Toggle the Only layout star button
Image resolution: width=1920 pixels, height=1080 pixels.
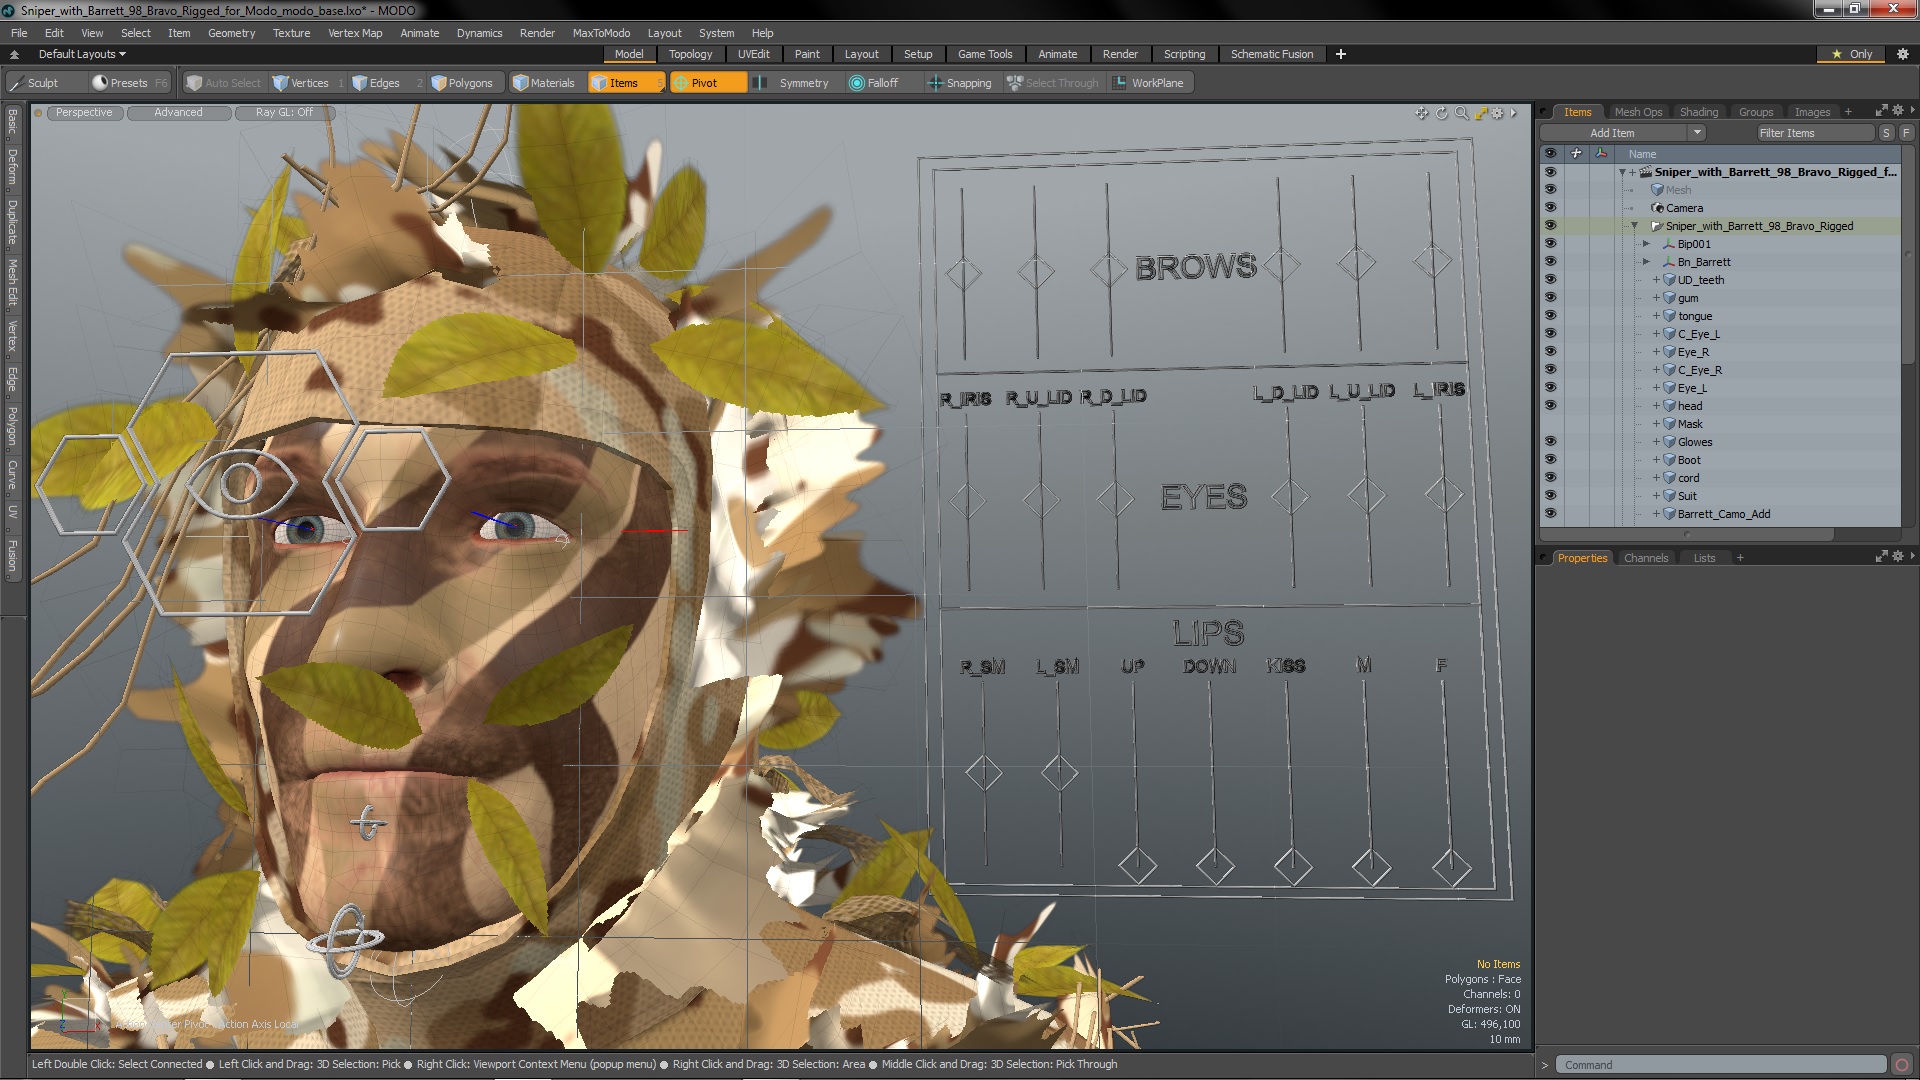click(1851, 54)
